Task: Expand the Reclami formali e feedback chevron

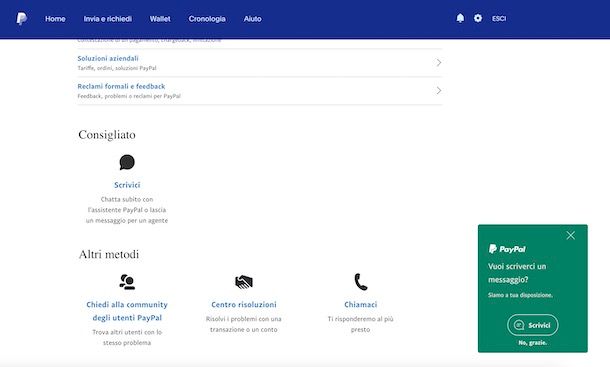Action: coord(439,91)
